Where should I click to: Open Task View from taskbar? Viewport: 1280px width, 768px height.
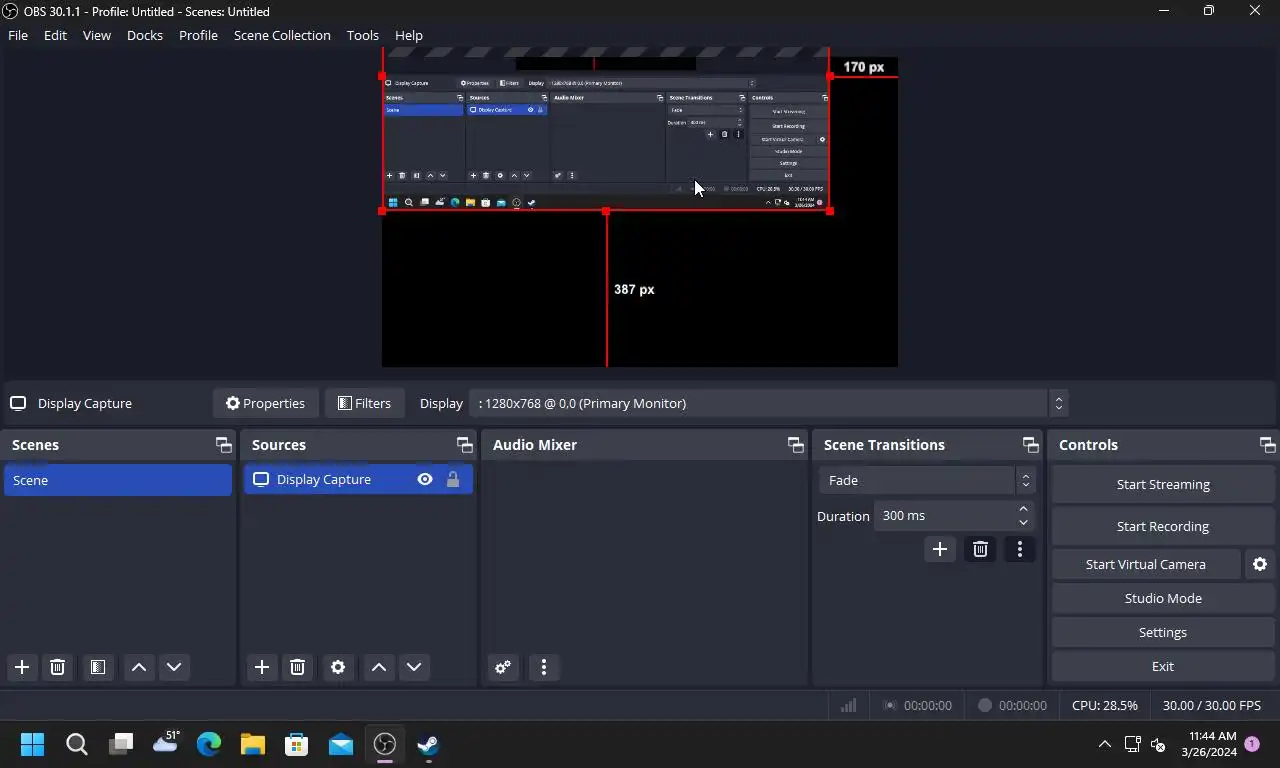[121, 744]
